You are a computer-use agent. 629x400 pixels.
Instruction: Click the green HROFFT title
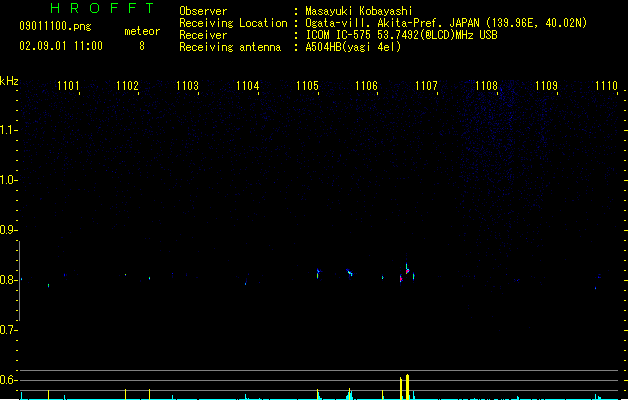click(x=103, y=8)
